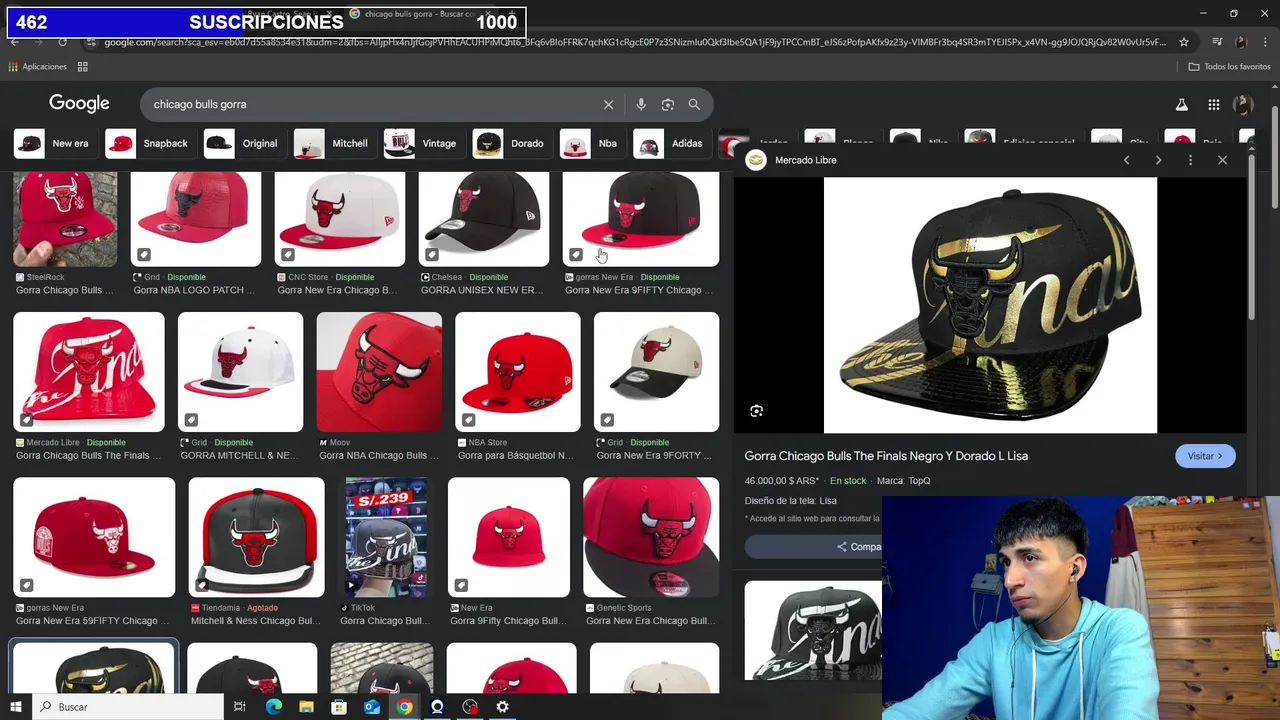Select Moov red cap close-up thumbnail

pos(379,372)
